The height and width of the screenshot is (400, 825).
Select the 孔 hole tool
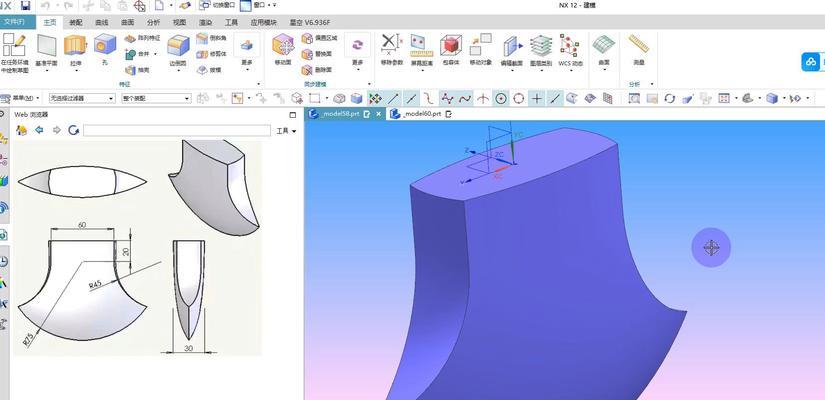tap(105, 49)
